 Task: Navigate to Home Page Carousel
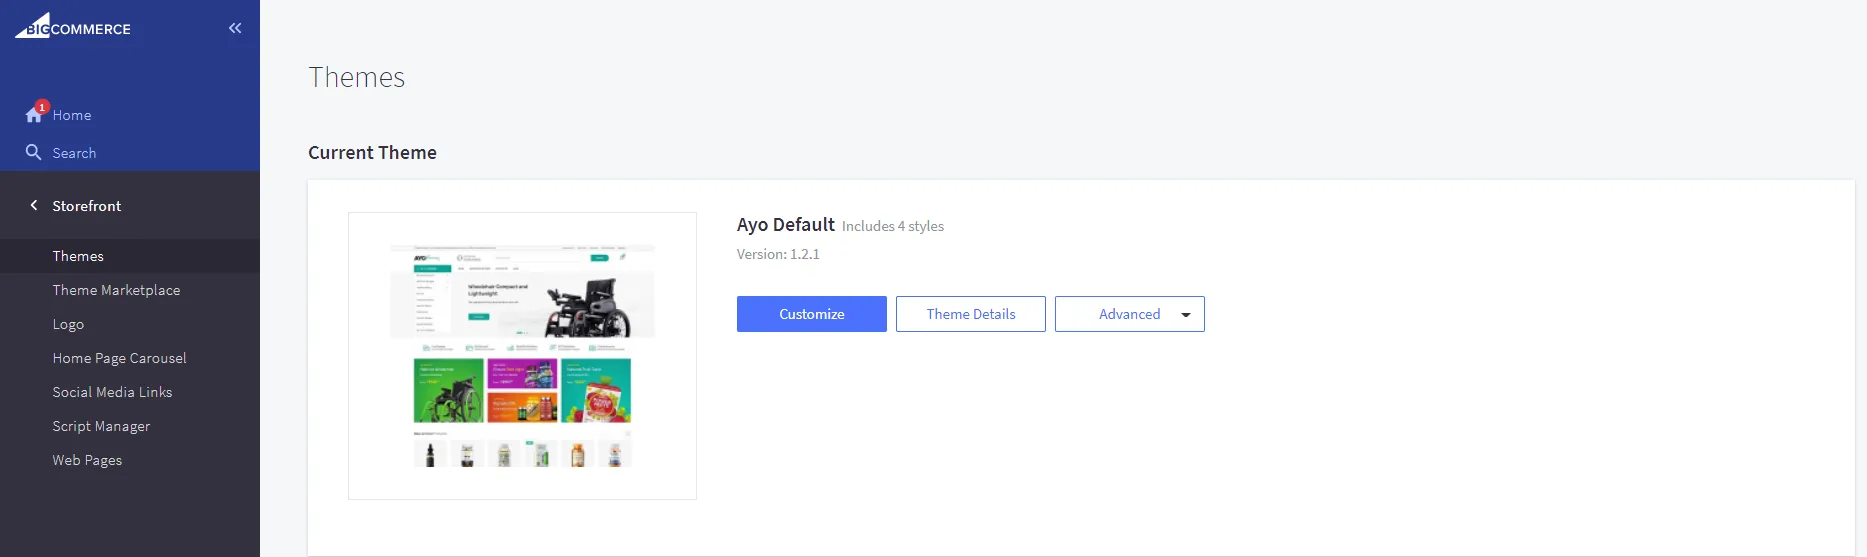pyautogui.click(x=119, y=358)
